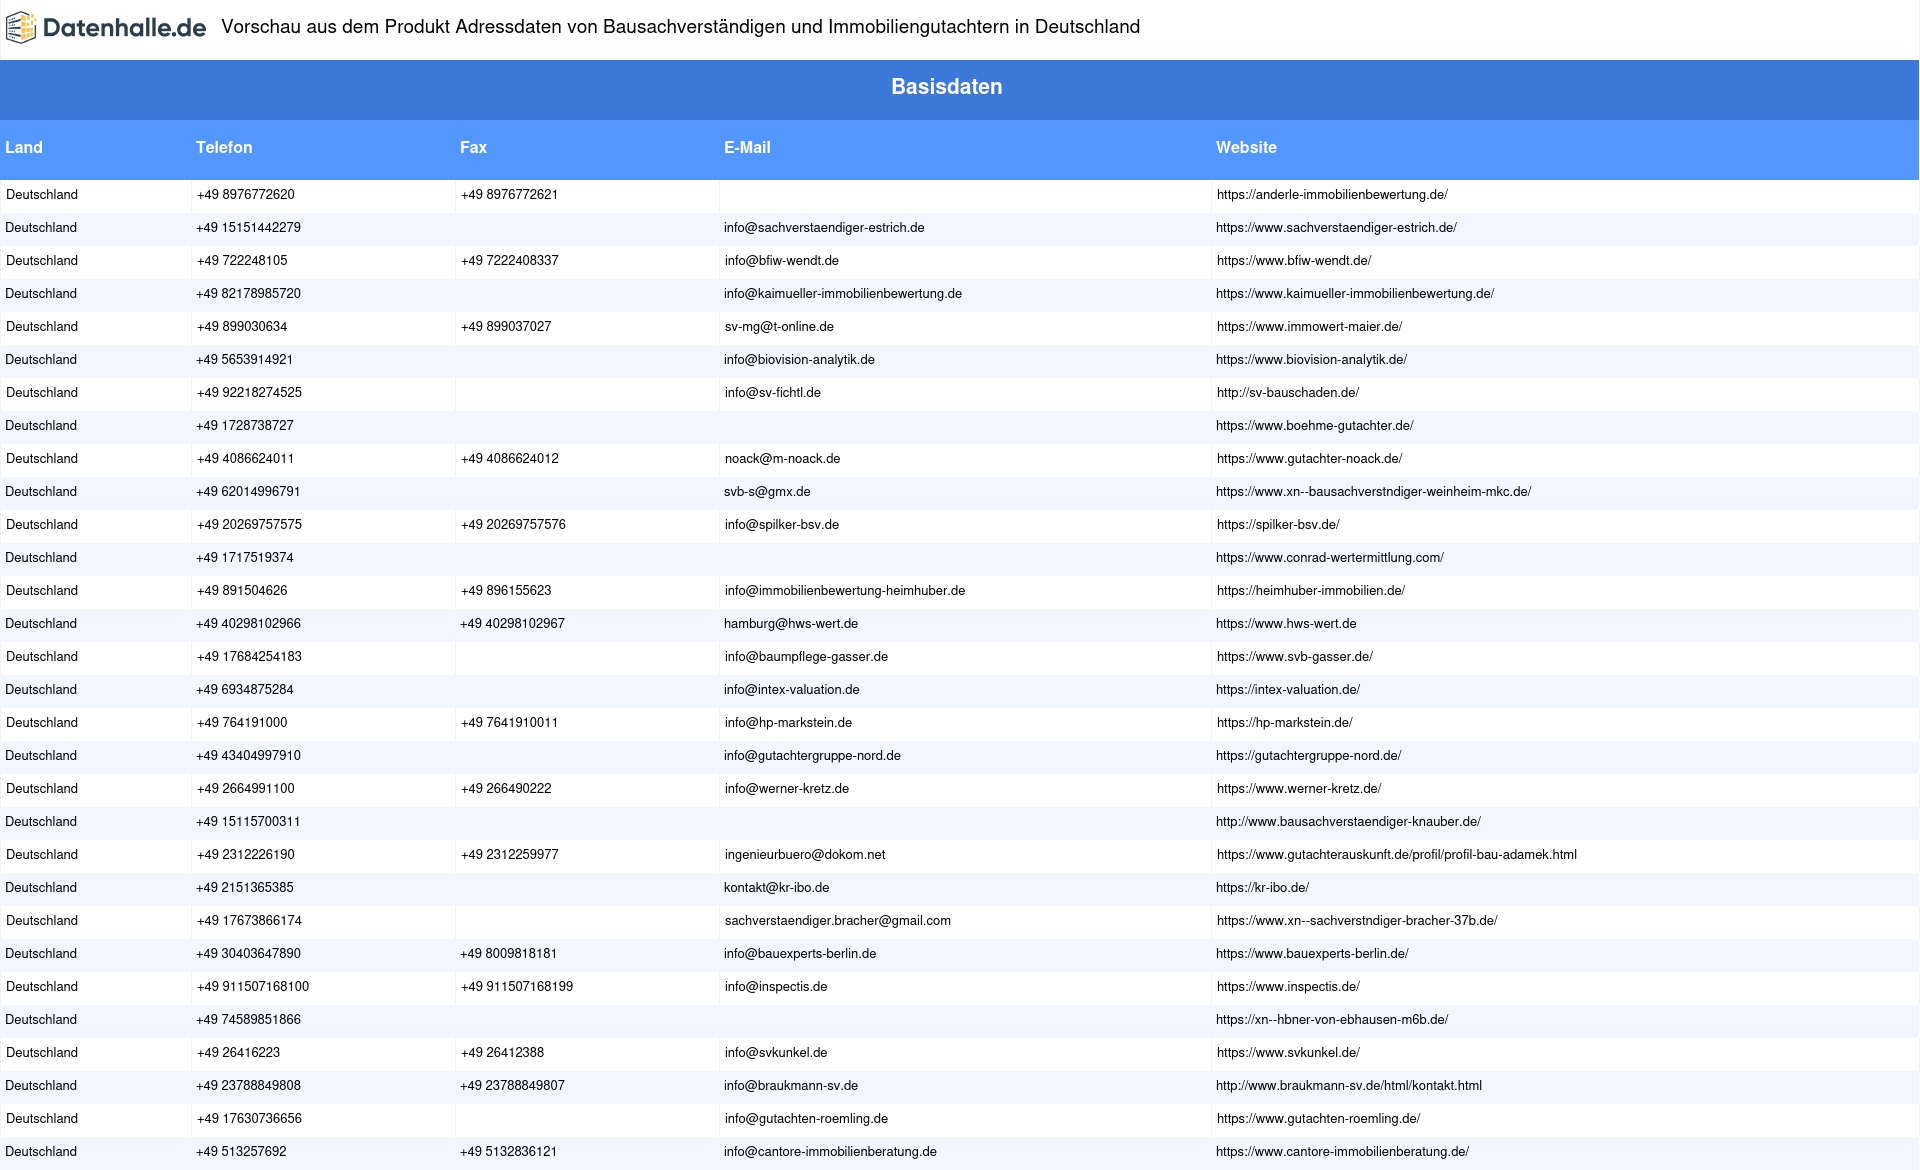Screen dimensions: 1920x1170
Task: Open svb-gasser.de website link
Action: [1295, 657]
